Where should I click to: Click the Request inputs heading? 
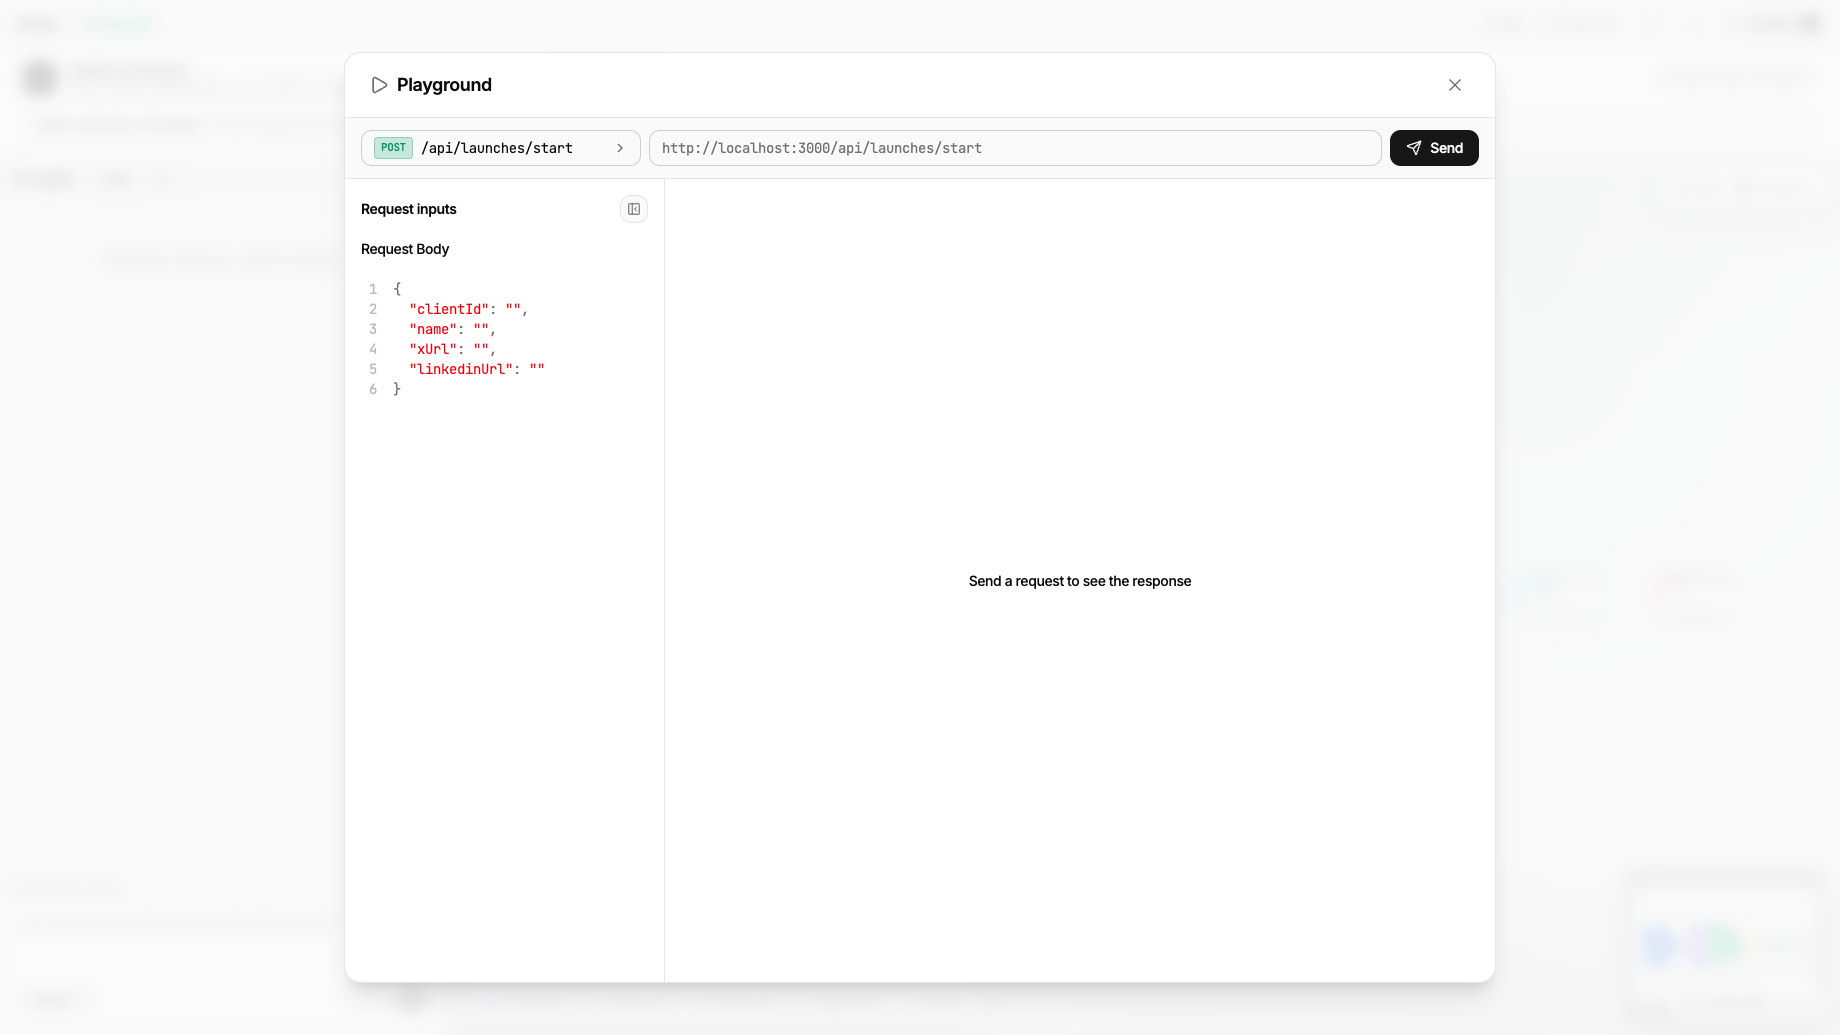pyautogui.click(x=408, y=209)
